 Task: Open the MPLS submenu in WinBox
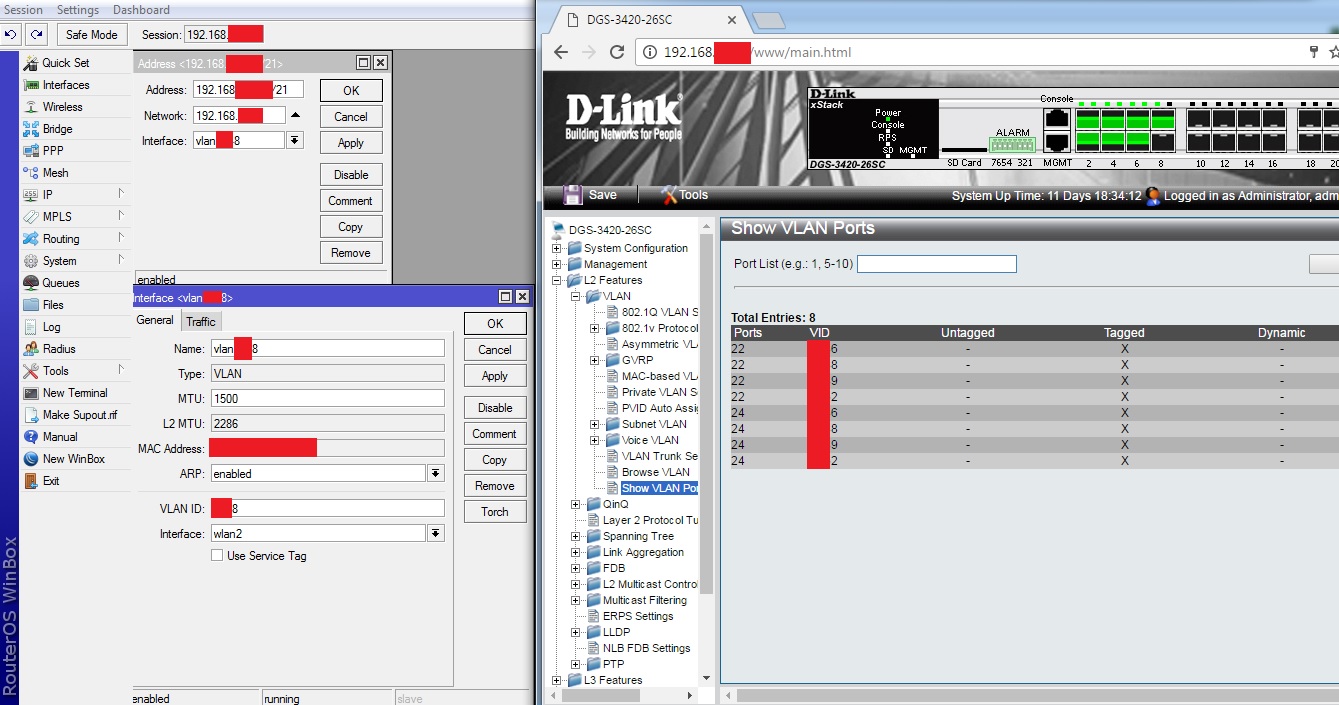tap(57, 217)
